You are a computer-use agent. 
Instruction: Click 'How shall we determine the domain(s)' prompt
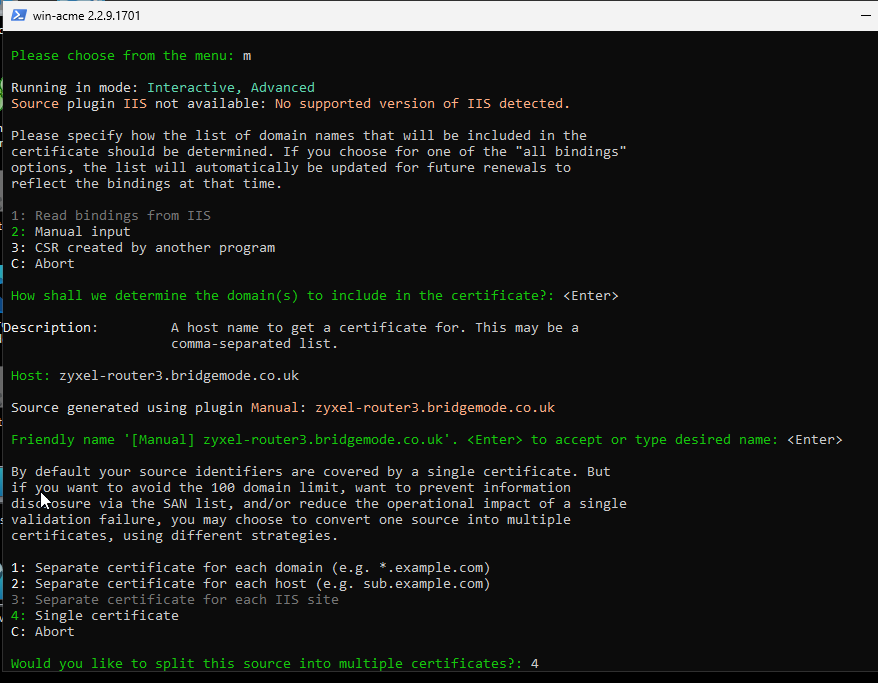283,296
